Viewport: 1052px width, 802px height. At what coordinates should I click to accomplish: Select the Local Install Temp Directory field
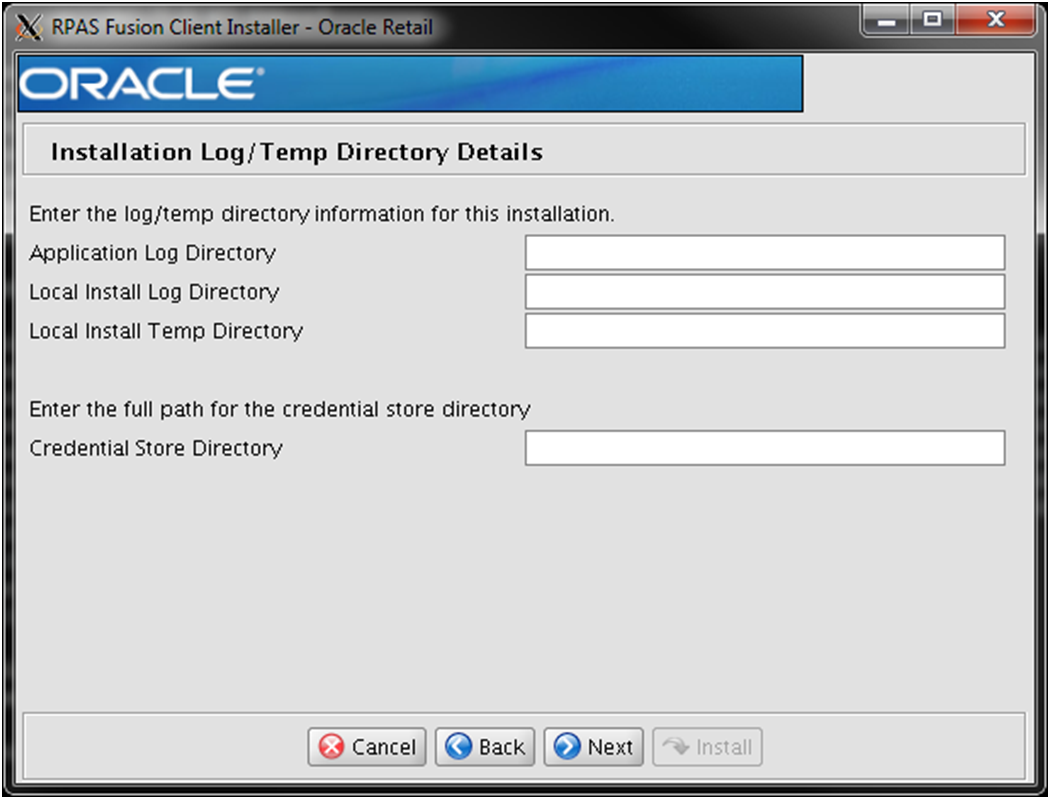[765, 330]
